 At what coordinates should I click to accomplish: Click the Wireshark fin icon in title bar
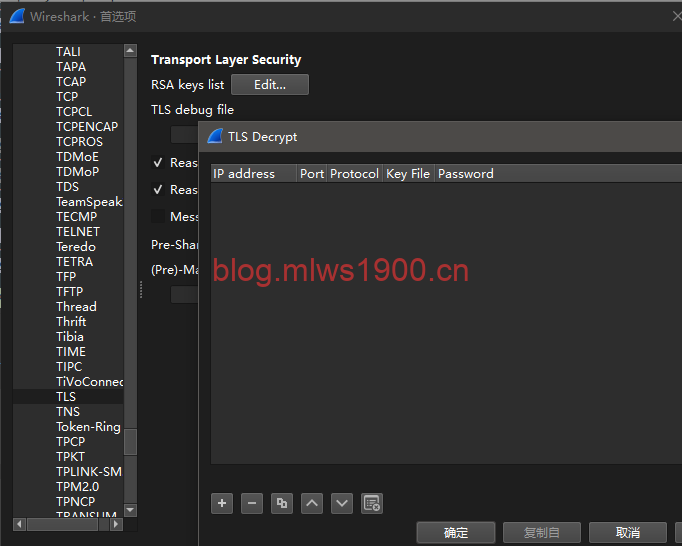[x=17, y=17]
